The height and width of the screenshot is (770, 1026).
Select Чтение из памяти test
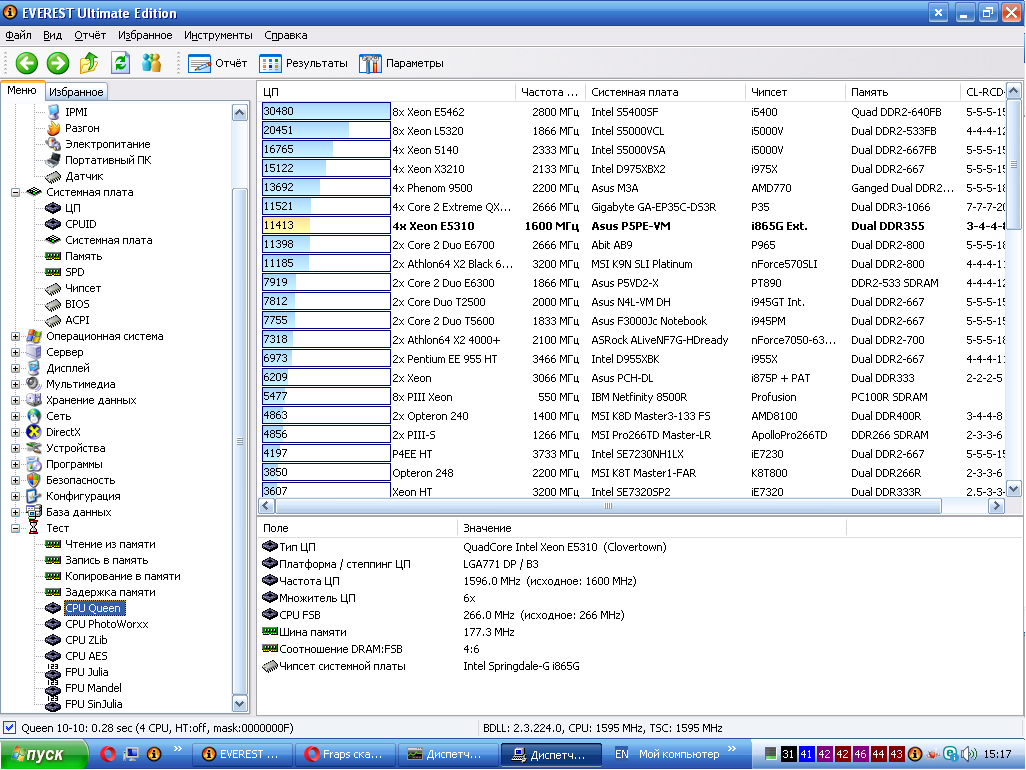click(110, 544)
